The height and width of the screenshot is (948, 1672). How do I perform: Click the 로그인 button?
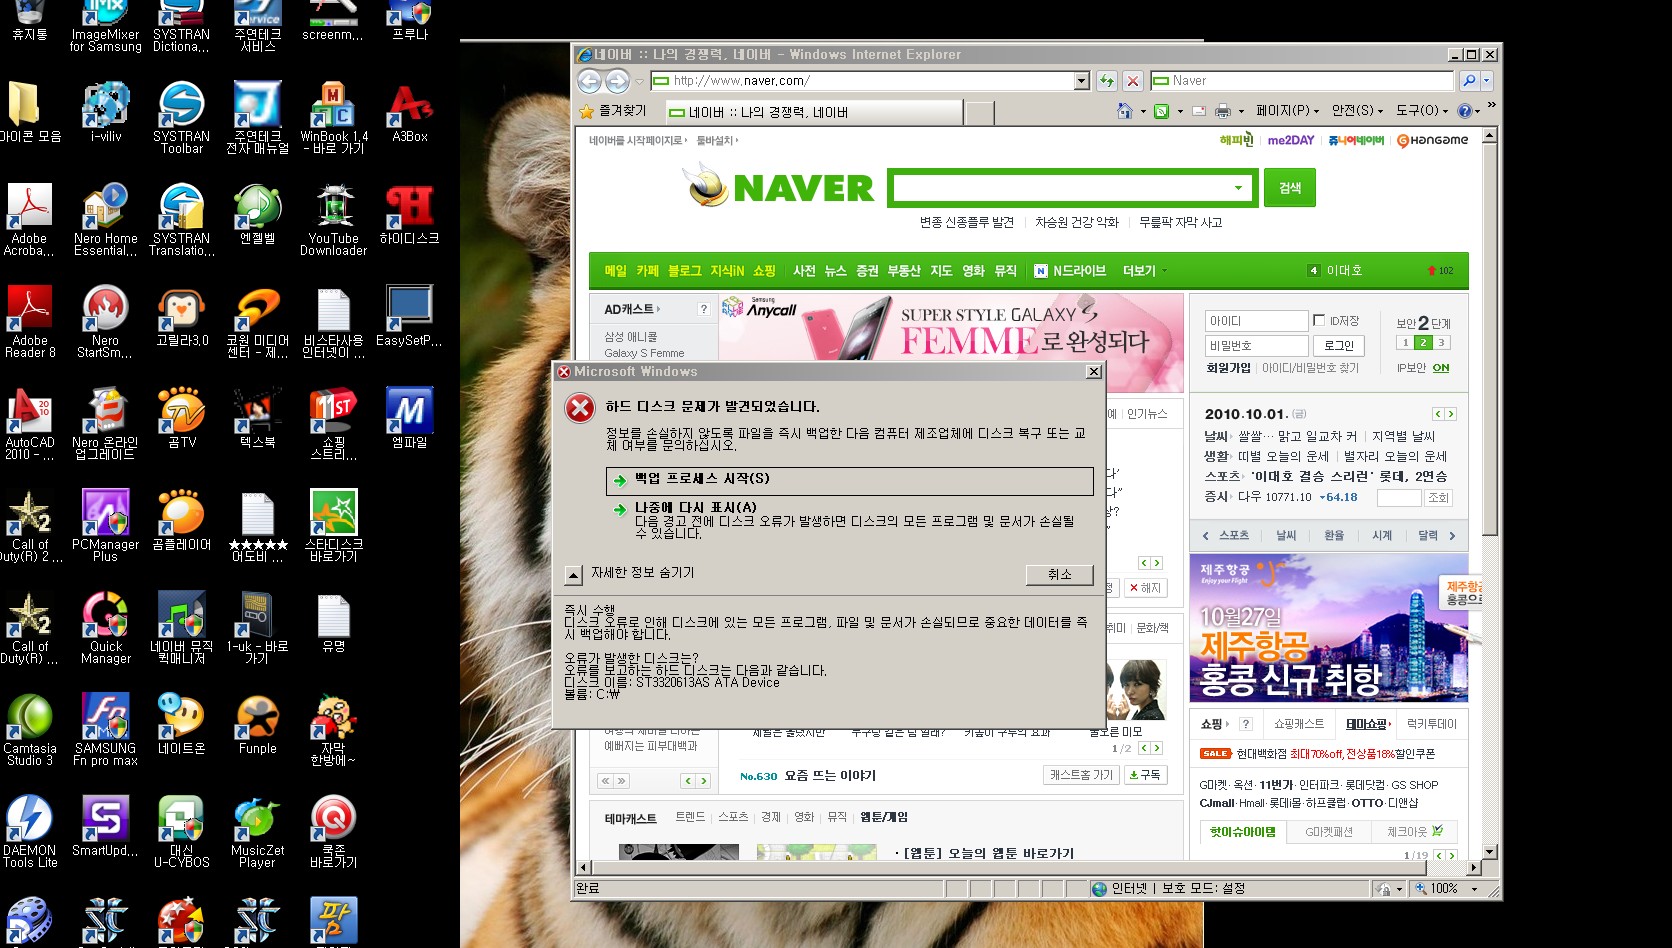click(1339, 346)
